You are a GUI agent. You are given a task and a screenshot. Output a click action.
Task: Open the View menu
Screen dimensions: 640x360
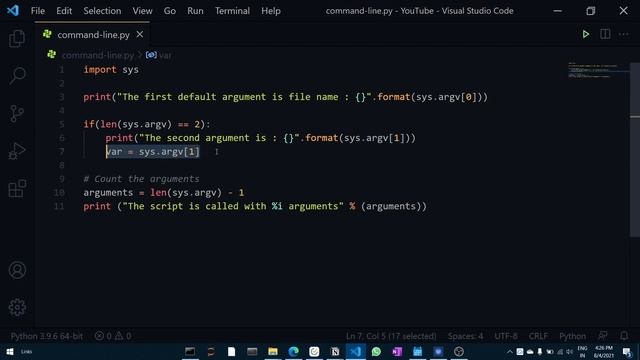click(x=142, y=11)
